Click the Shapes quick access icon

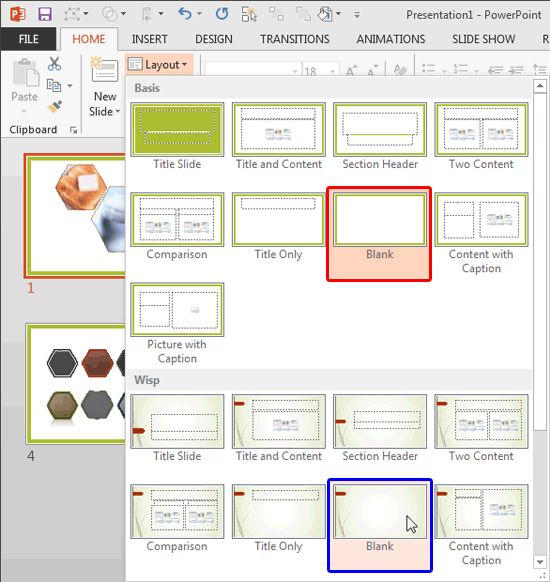point(72,14)
